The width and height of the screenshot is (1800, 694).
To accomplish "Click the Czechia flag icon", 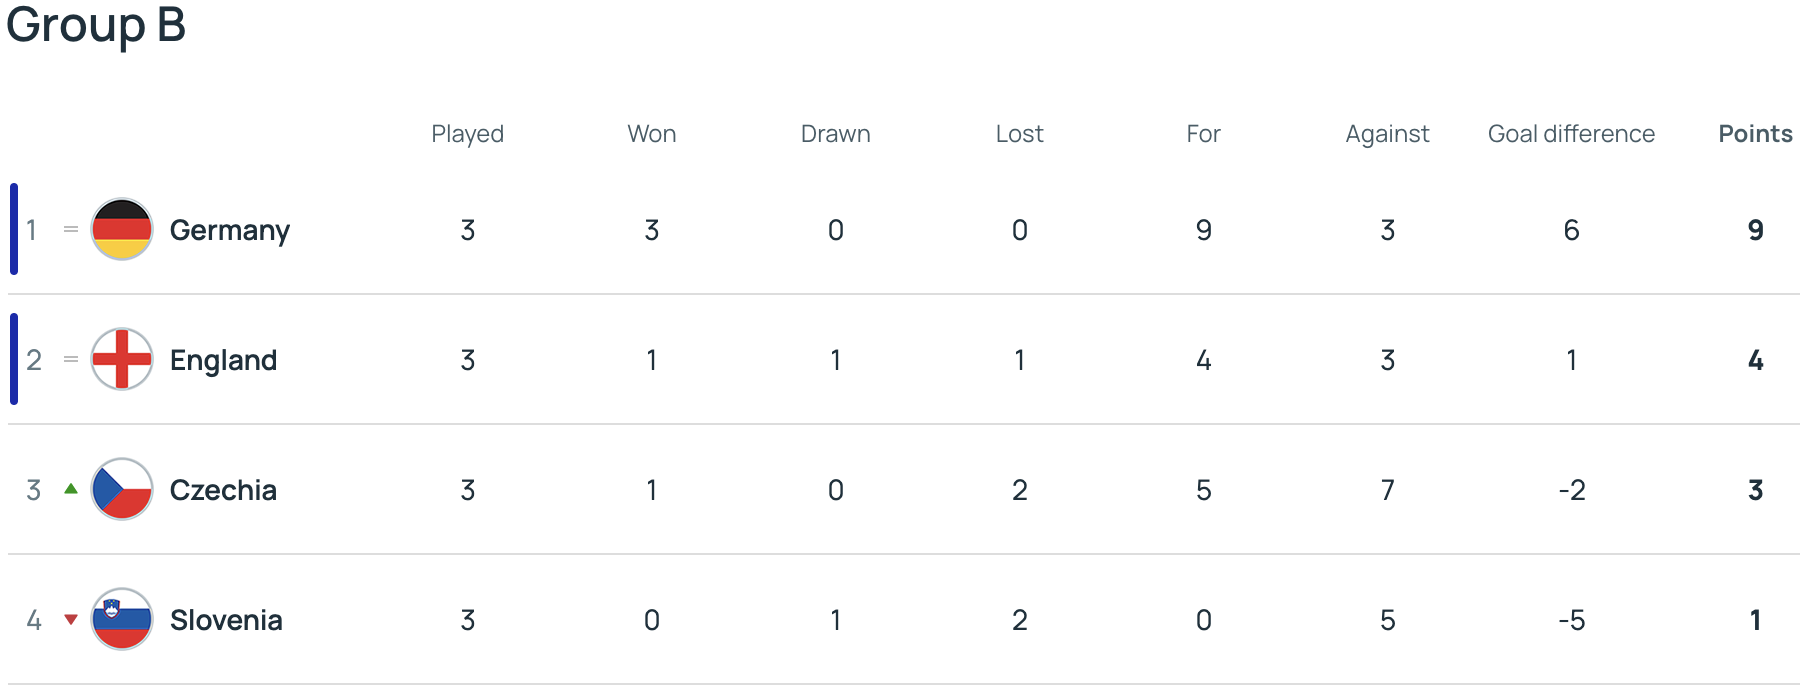I will pyautogui.click(x=122, y=489).
